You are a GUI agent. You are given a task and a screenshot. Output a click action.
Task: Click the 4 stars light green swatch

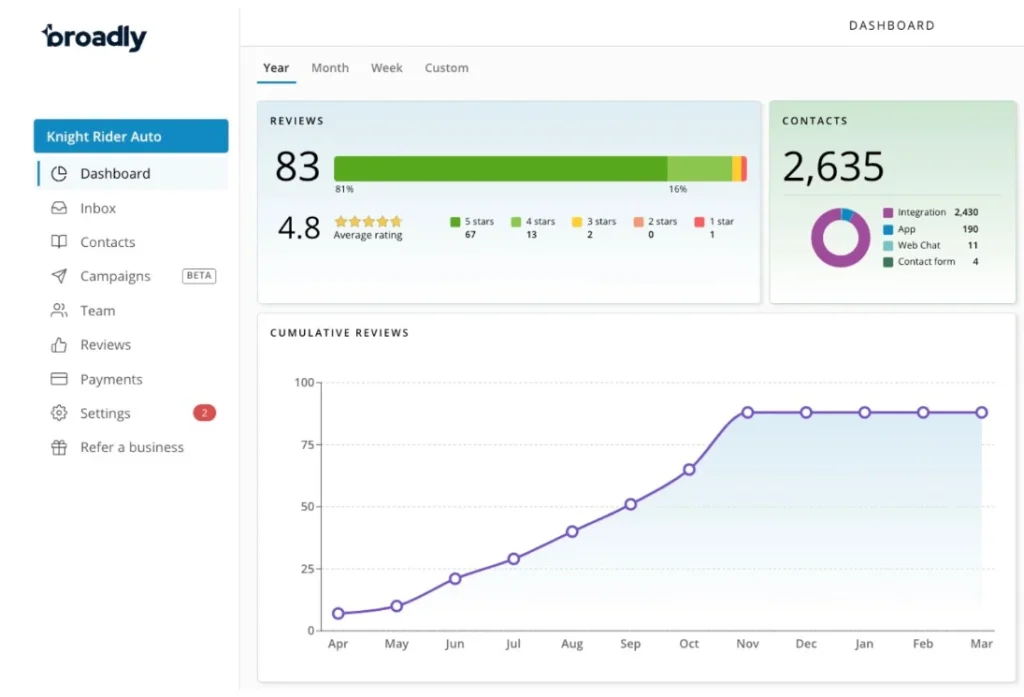point(516,222)
